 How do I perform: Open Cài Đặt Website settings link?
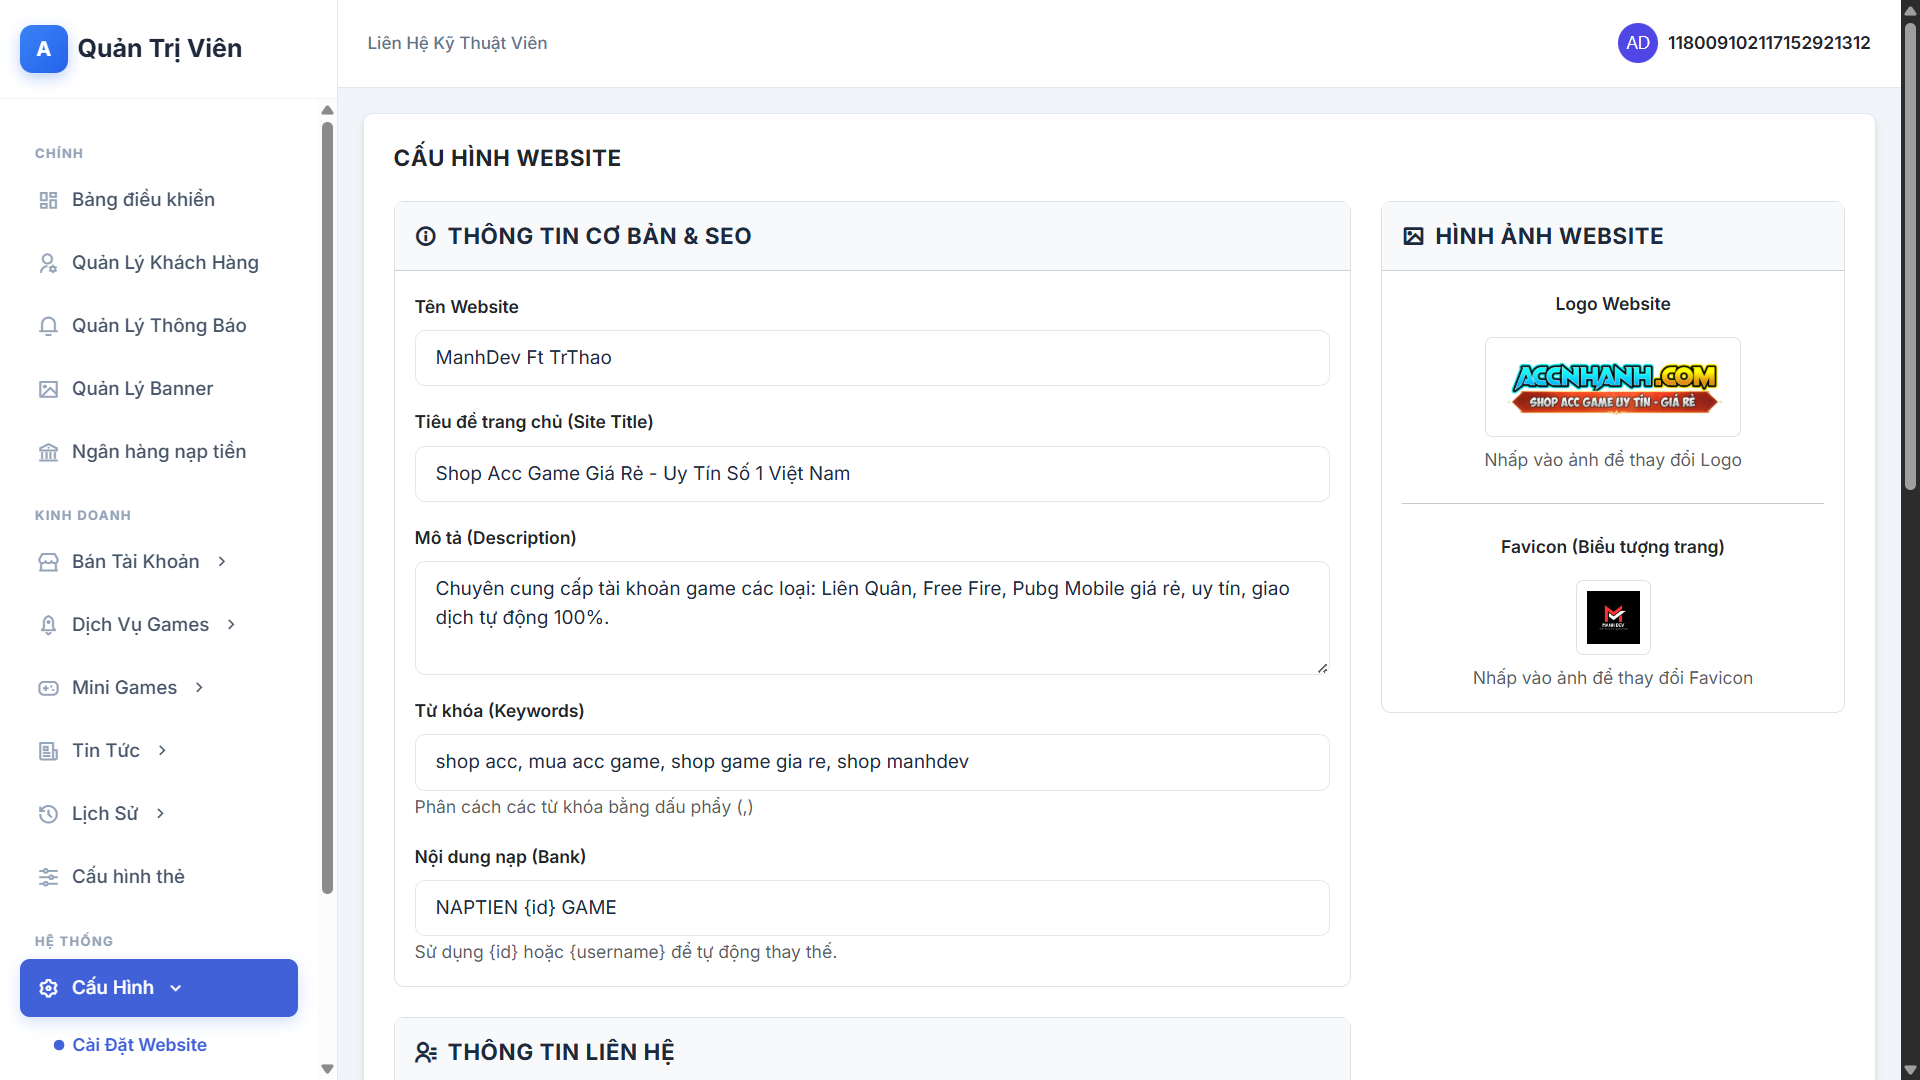point(139,1045)
